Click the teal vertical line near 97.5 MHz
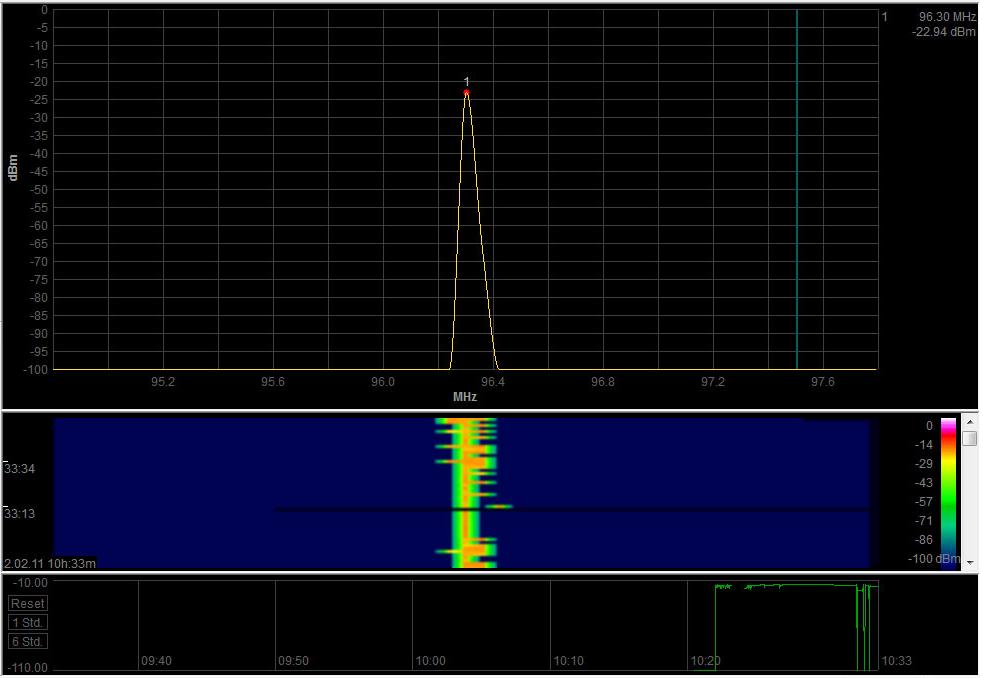 coord(797,189)
